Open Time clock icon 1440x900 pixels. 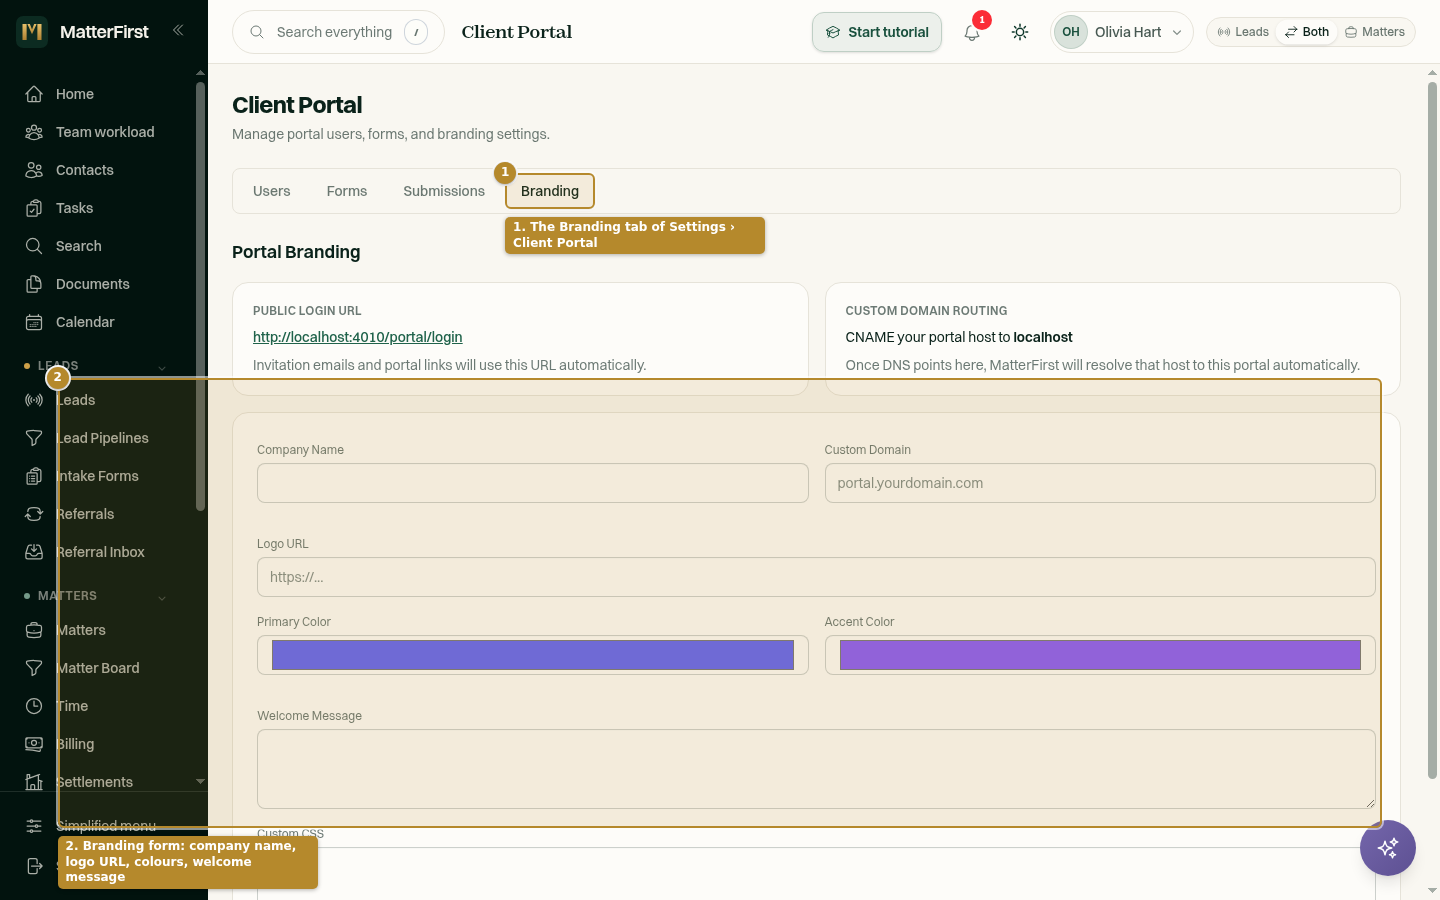(x=34, y=706)
